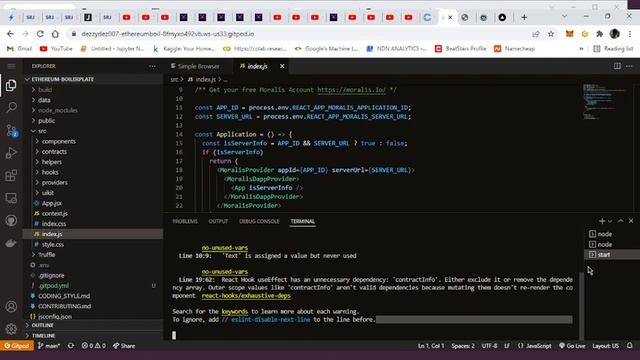Image resolution: width=640 pixels, height=360 pixels.
Task: Open the Docker view in activity bar
Action: coord(11,243)
